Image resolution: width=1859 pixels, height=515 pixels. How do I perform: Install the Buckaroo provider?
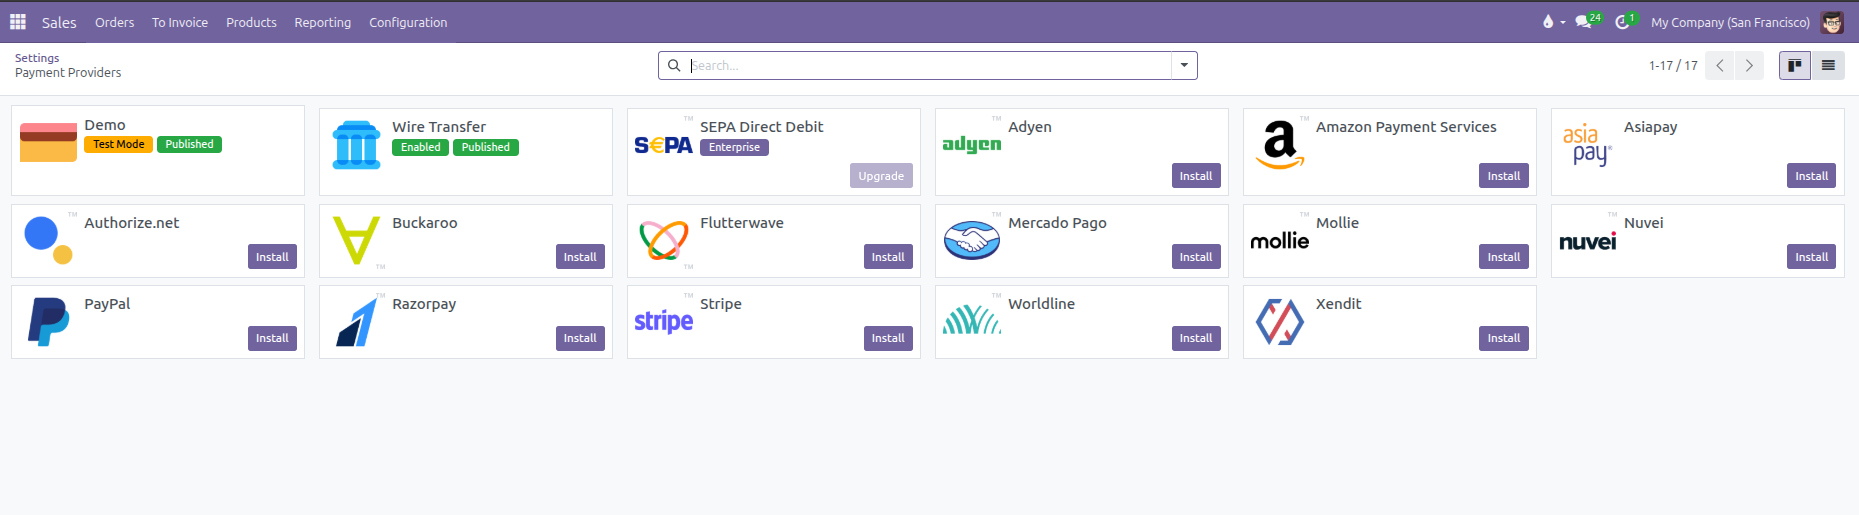click(580, 257)
